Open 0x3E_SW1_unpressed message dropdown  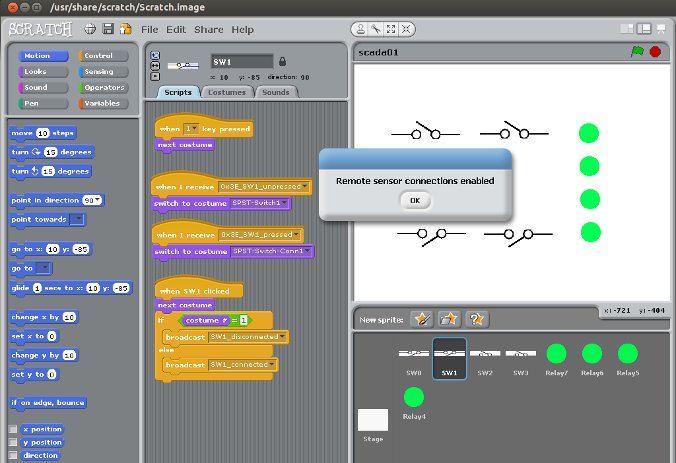[x=305, y=186]
